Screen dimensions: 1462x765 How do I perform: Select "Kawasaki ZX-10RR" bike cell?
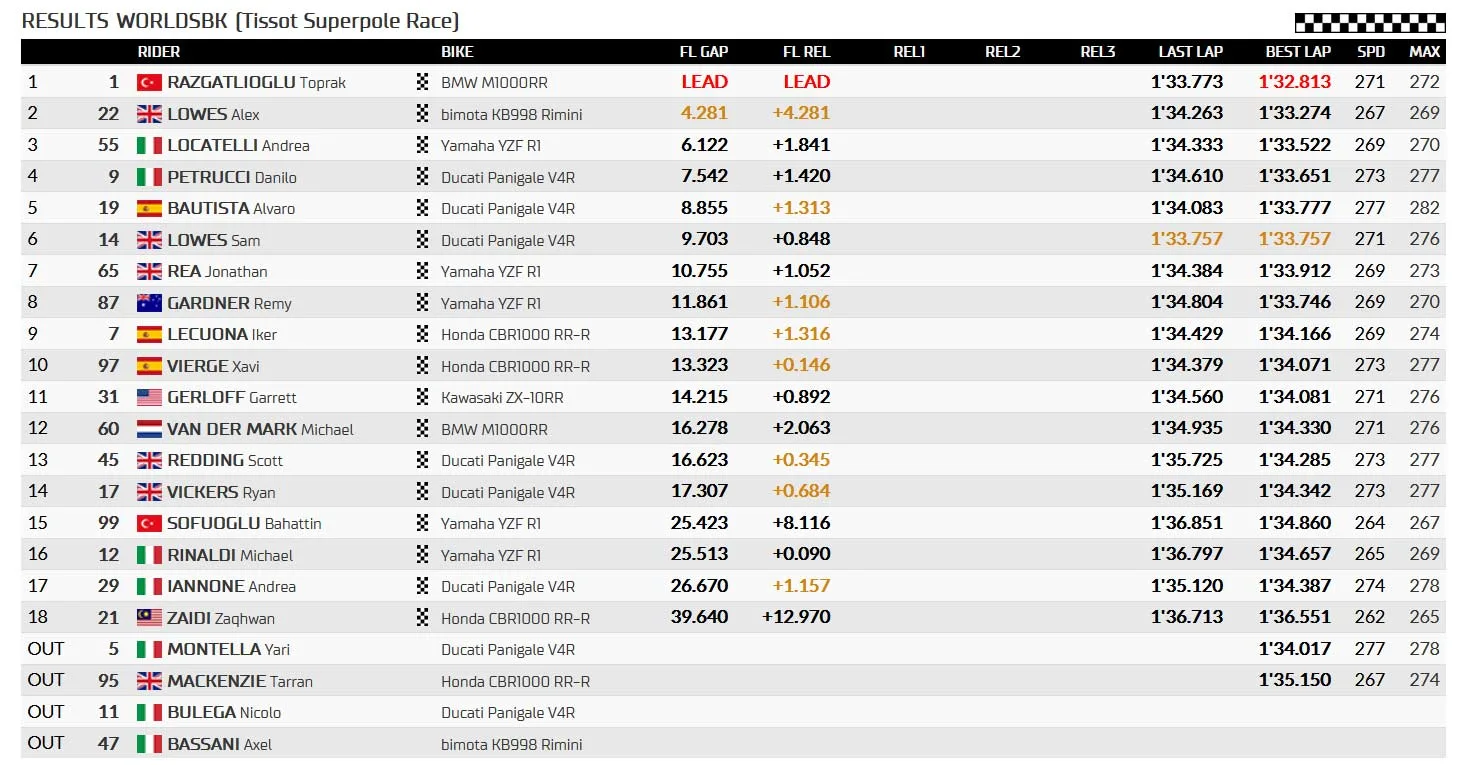(x=503, y=397)
